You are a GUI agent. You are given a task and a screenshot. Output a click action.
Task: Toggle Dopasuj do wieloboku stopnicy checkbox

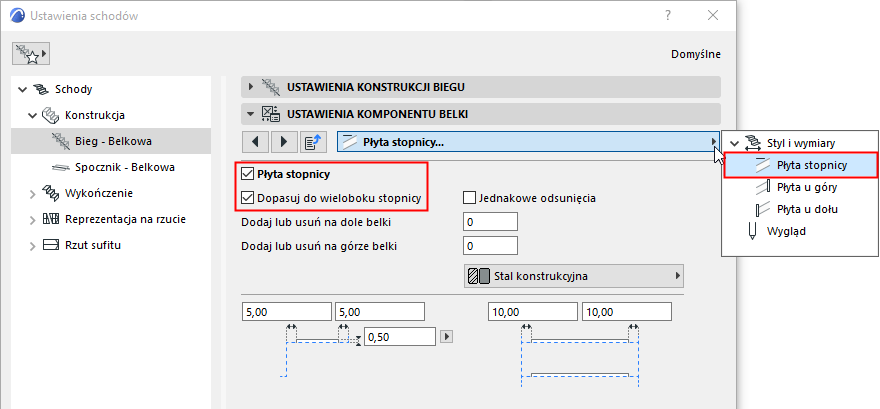[x=247, y=197]
